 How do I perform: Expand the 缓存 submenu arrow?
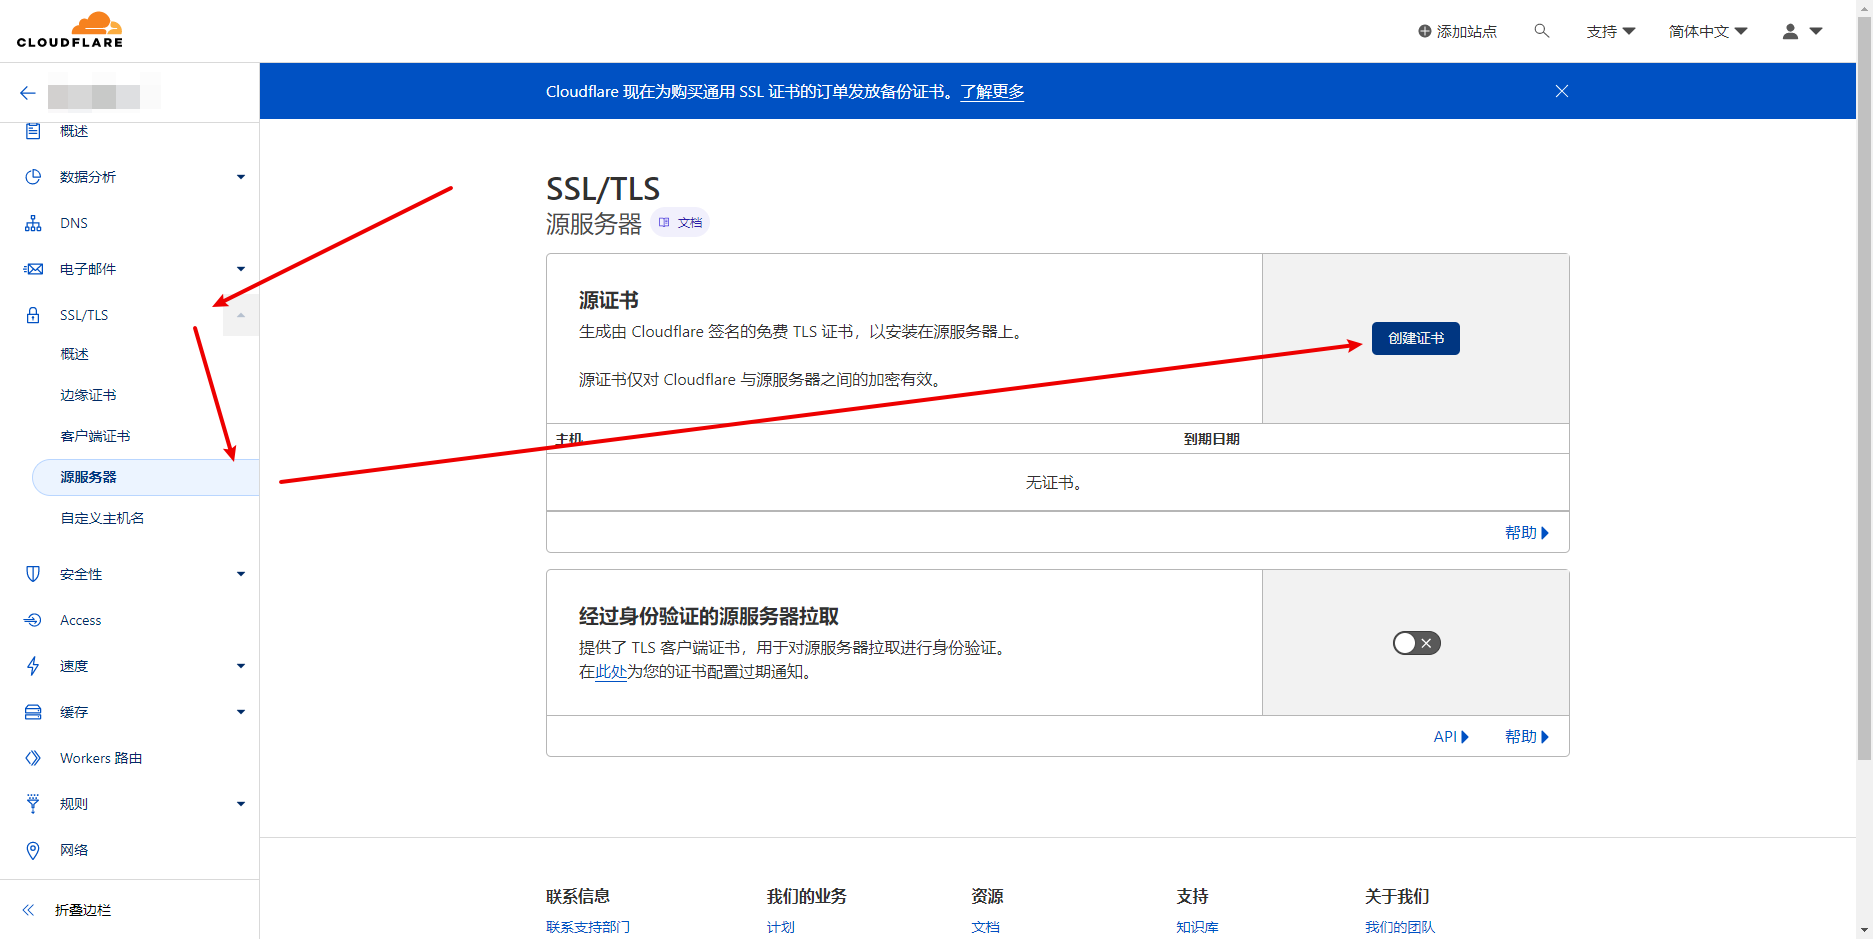(241, 712)
